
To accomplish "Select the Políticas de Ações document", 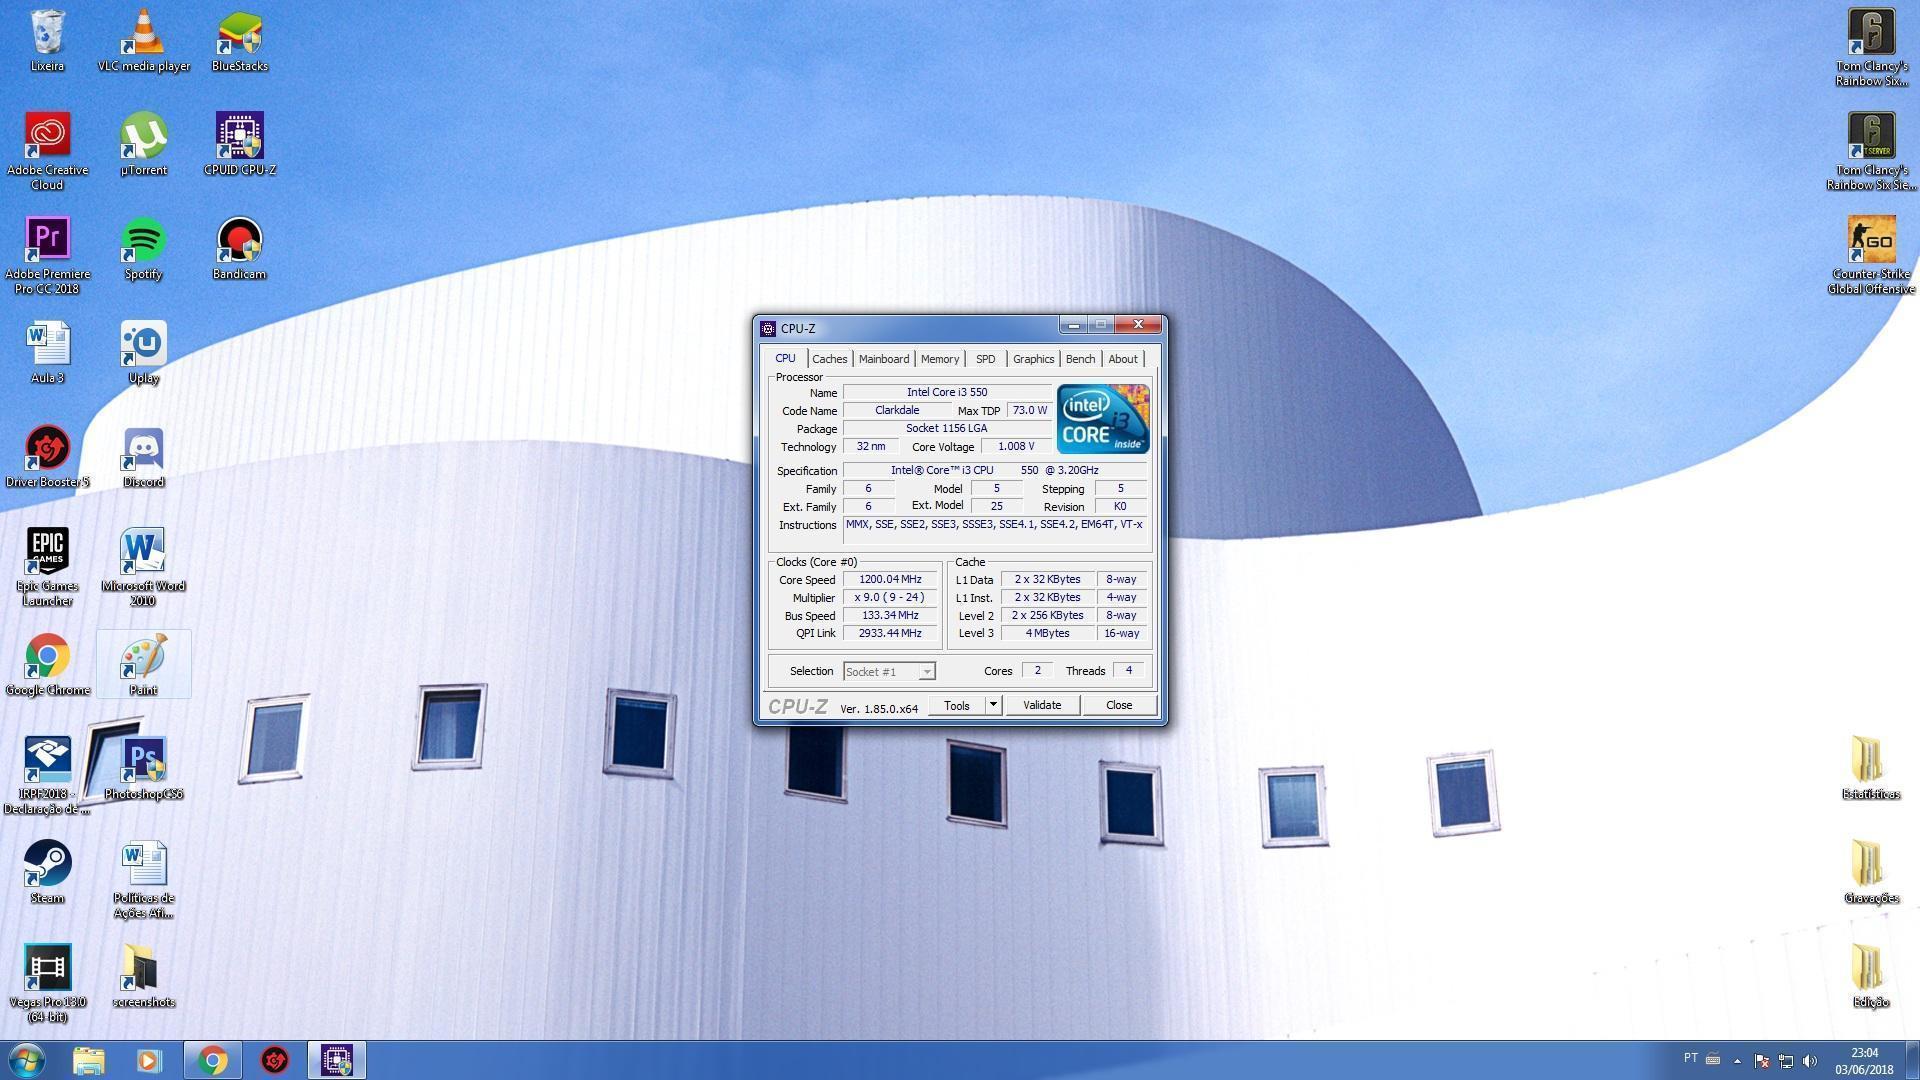I will click(x=143, y=880).
